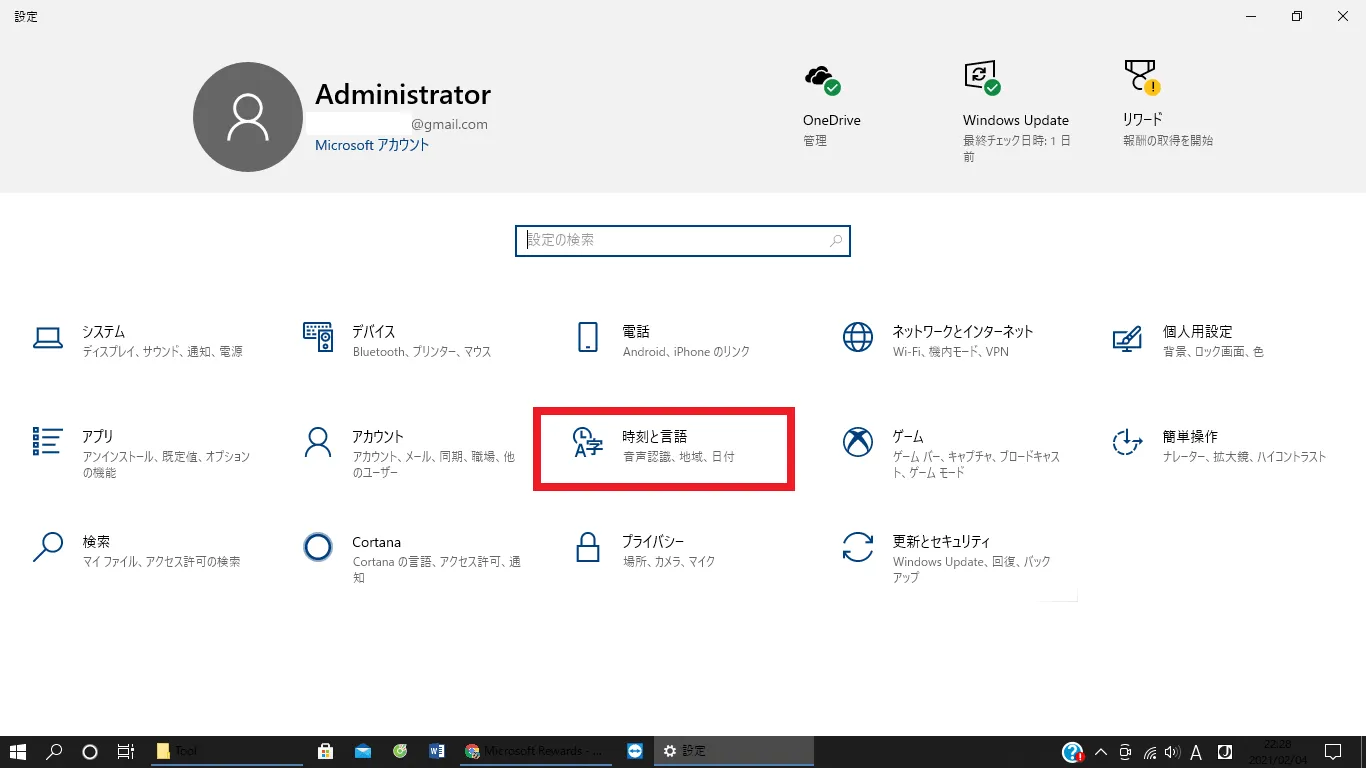Switch to Chrome Microsoft Rewards window
The width and height of the screenshot is (1366, 768).
pyautogui.click(x=536, y=752)
